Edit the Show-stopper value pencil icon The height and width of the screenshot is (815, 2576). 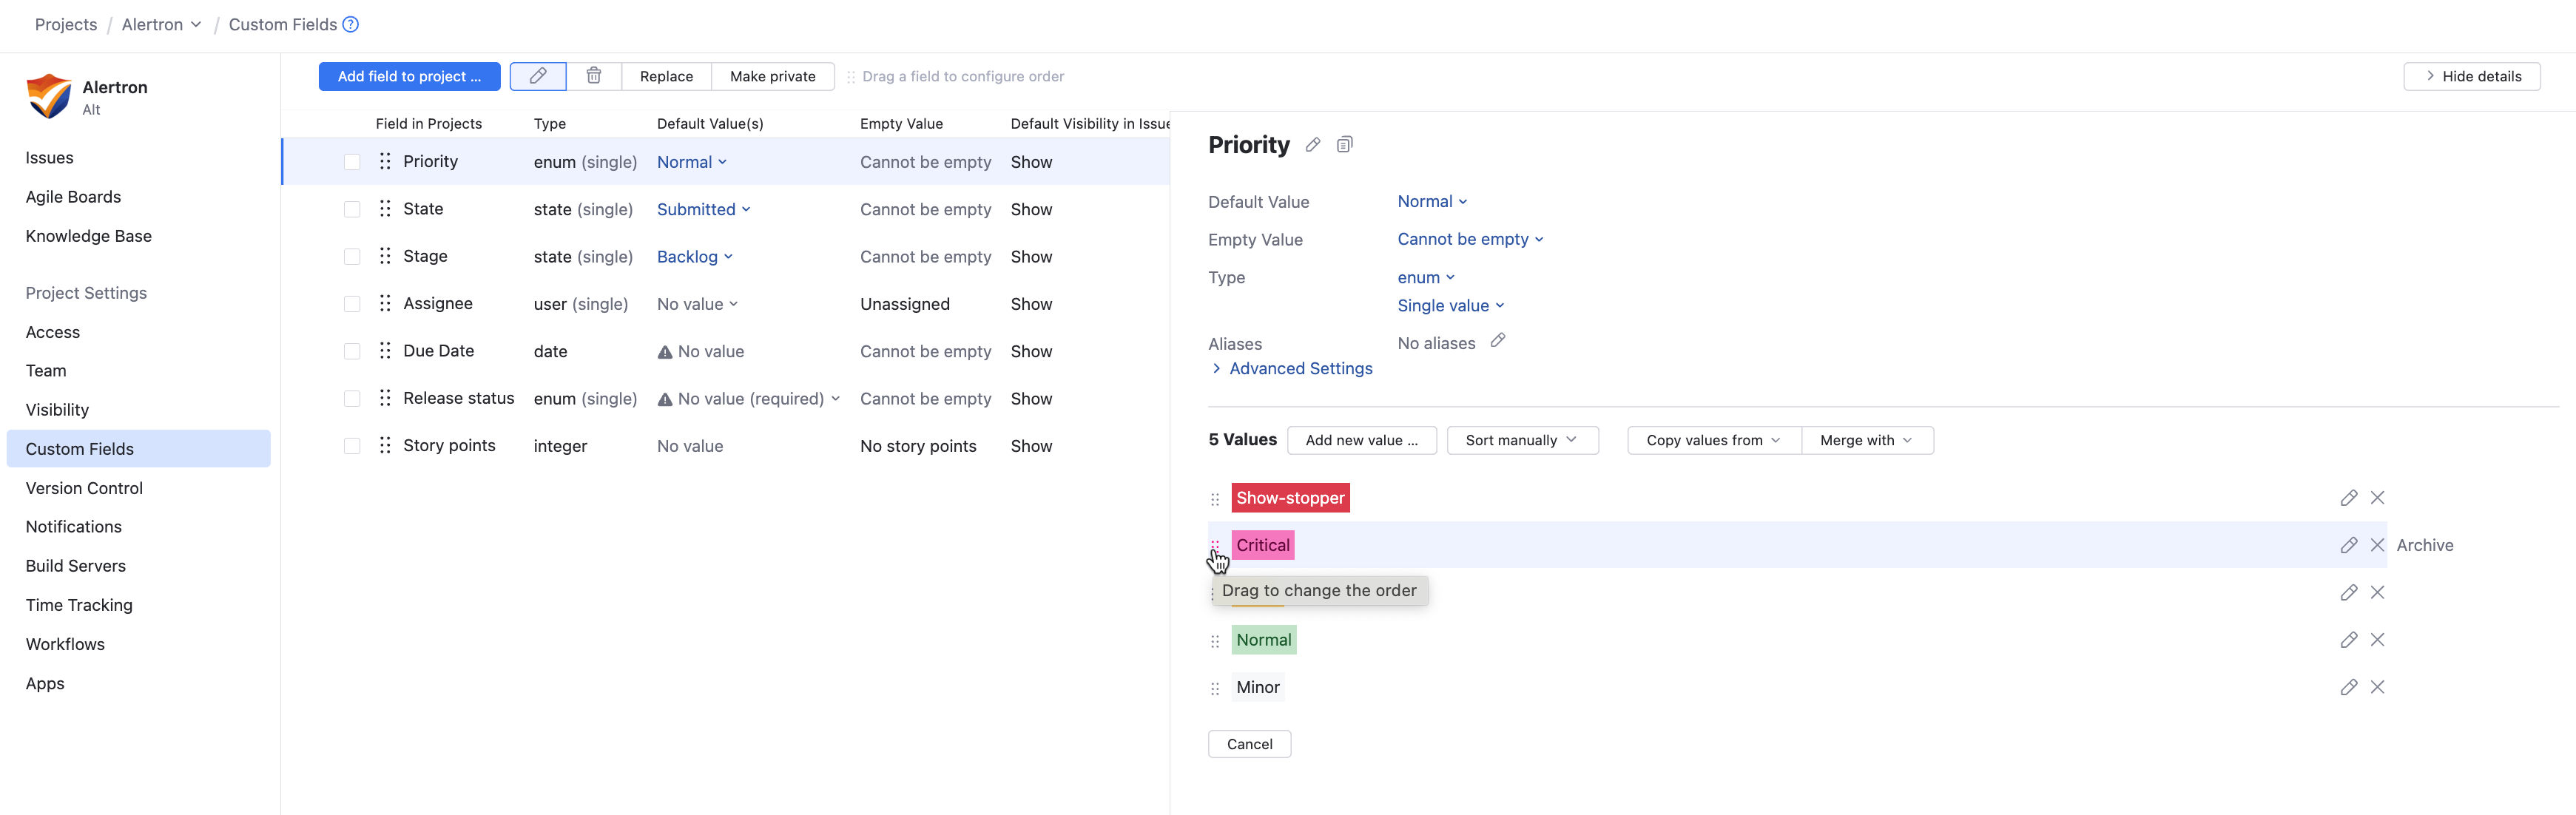tap(2348, 498)
